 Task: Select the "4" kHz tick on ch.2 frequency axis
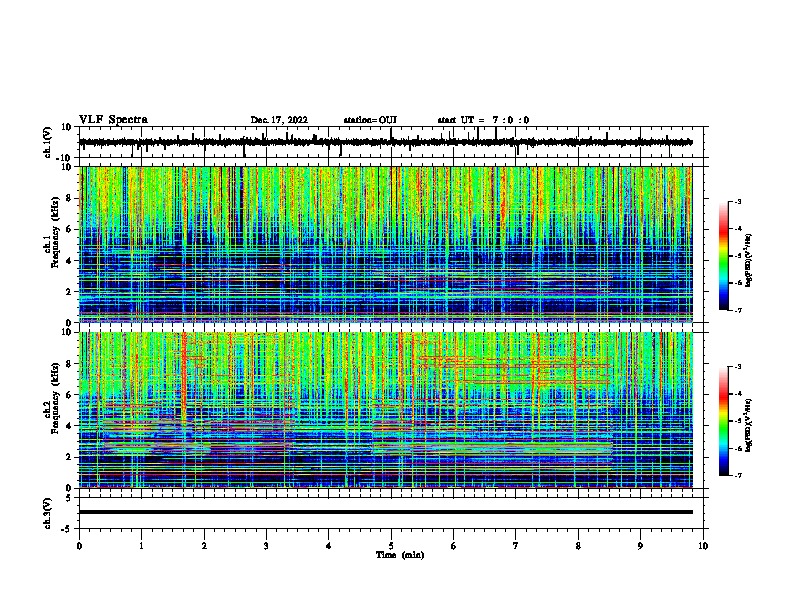click(x=69, y=426)
